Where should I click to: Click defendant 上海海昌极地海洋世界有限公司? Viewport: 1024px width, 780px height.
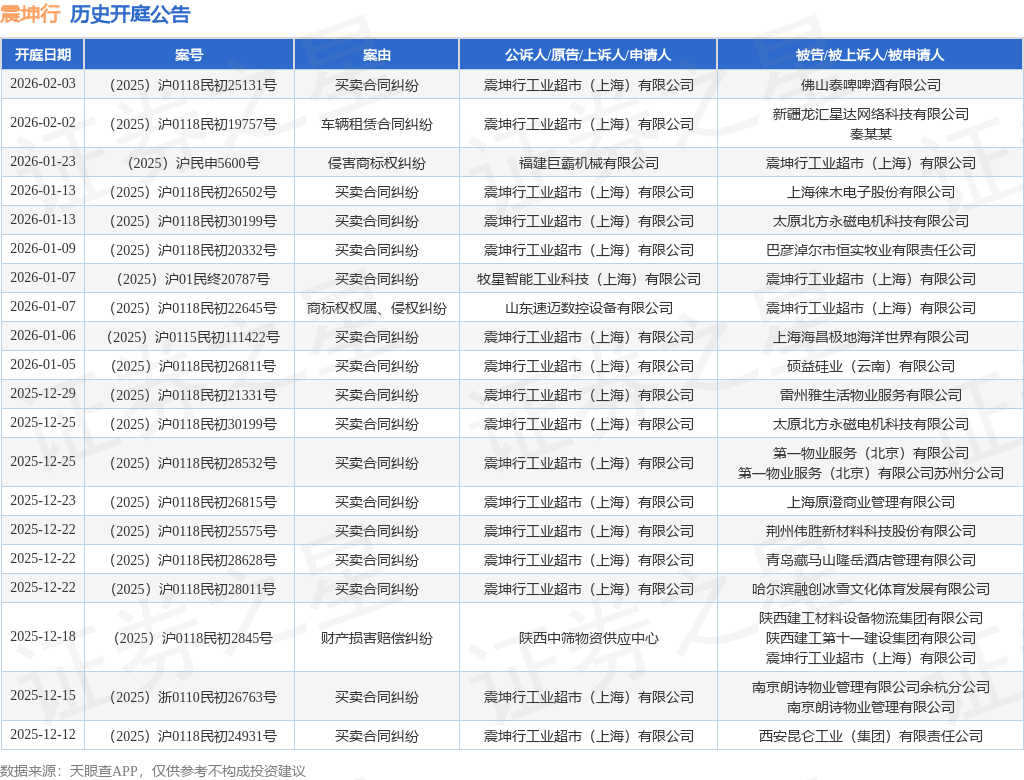coord(871,337)
